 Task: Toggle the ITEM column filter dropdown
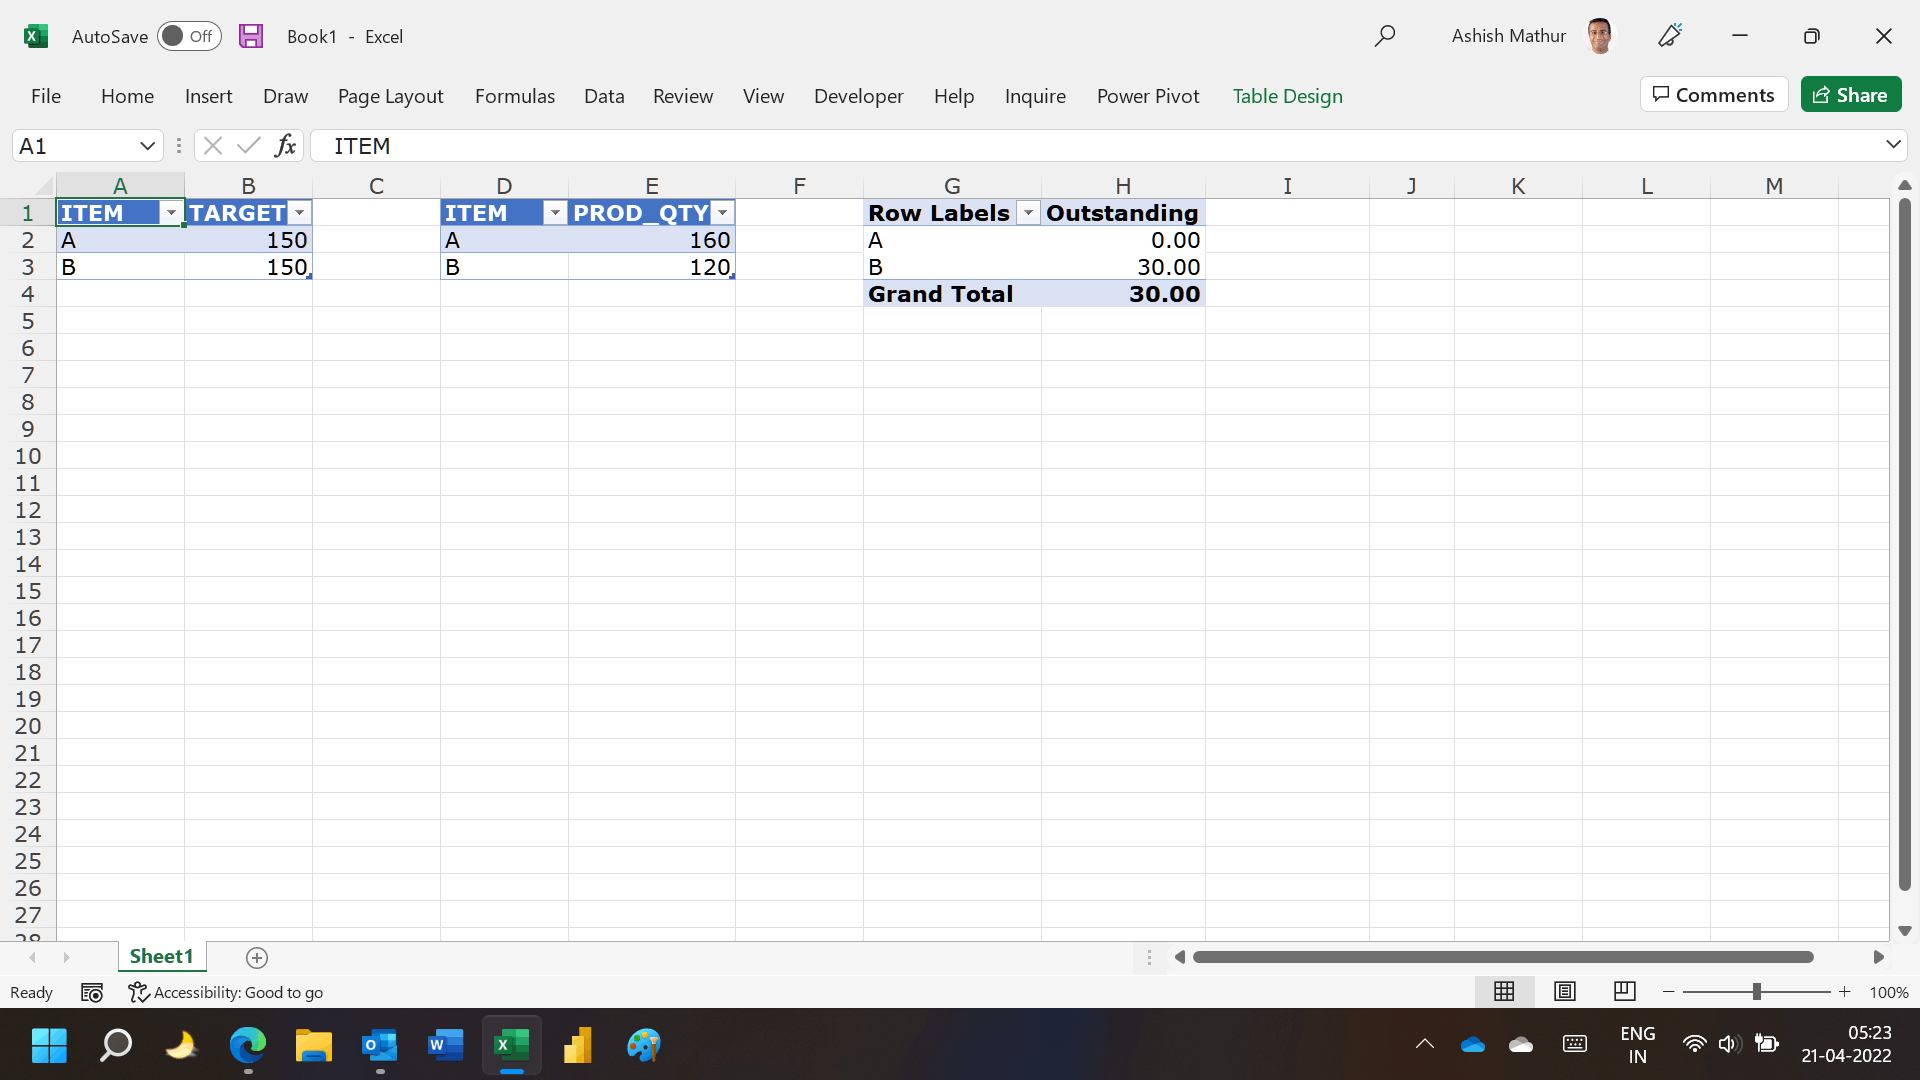point(171,212)
